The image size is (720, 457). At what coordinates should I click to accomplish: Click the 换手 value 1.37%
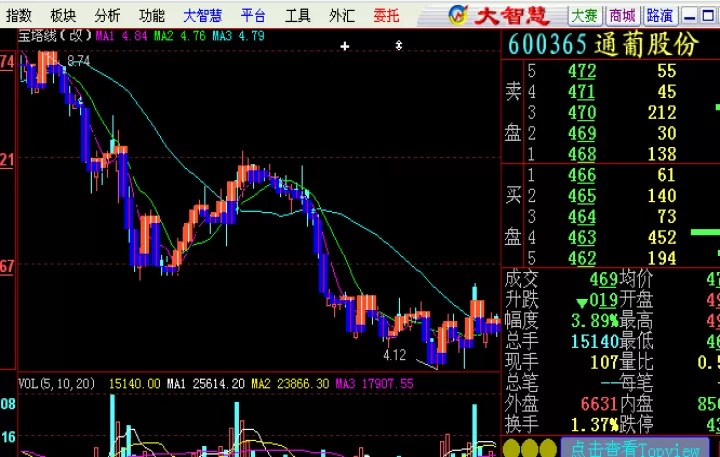click(x=595, y=425)
